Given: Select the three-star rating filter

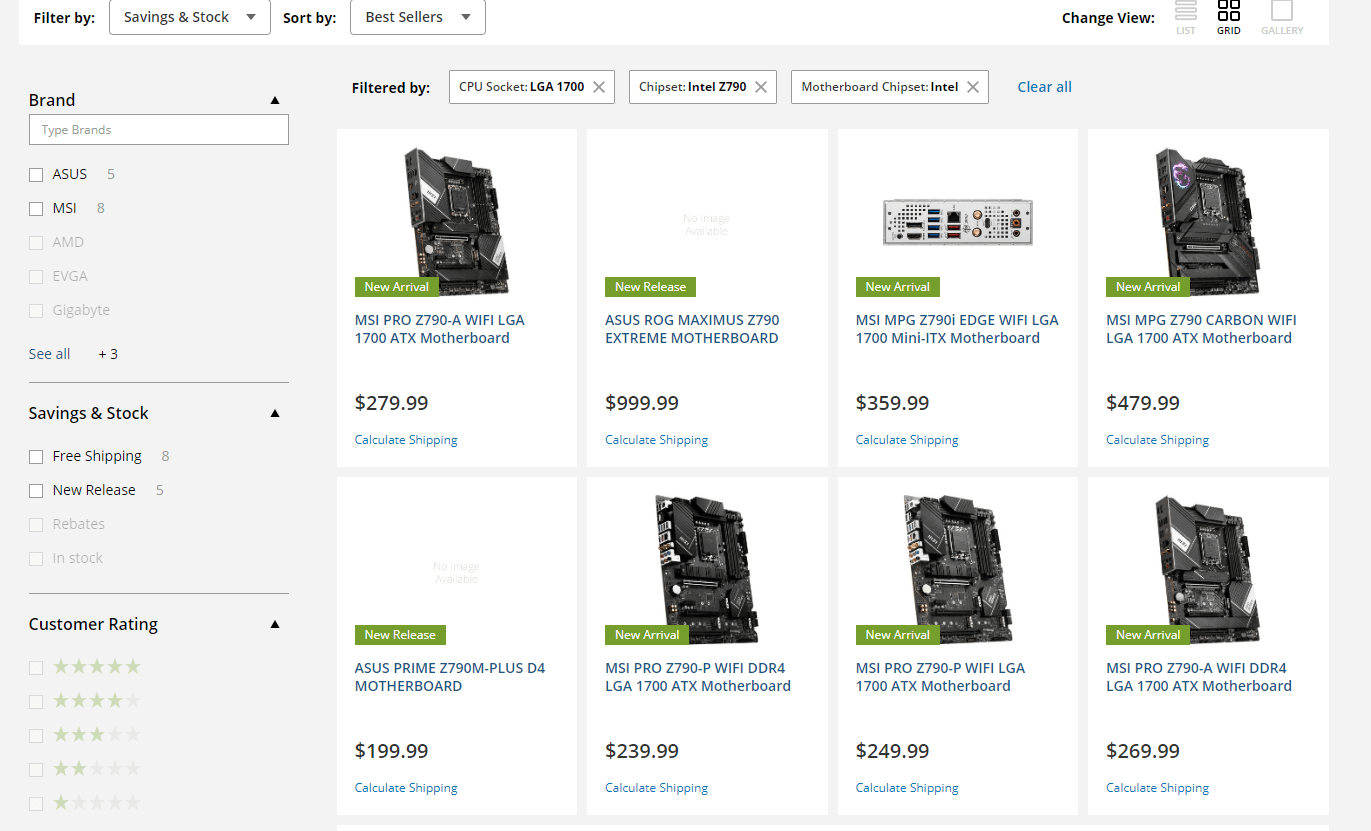Looking at the screenshot, I should (36, 736).
